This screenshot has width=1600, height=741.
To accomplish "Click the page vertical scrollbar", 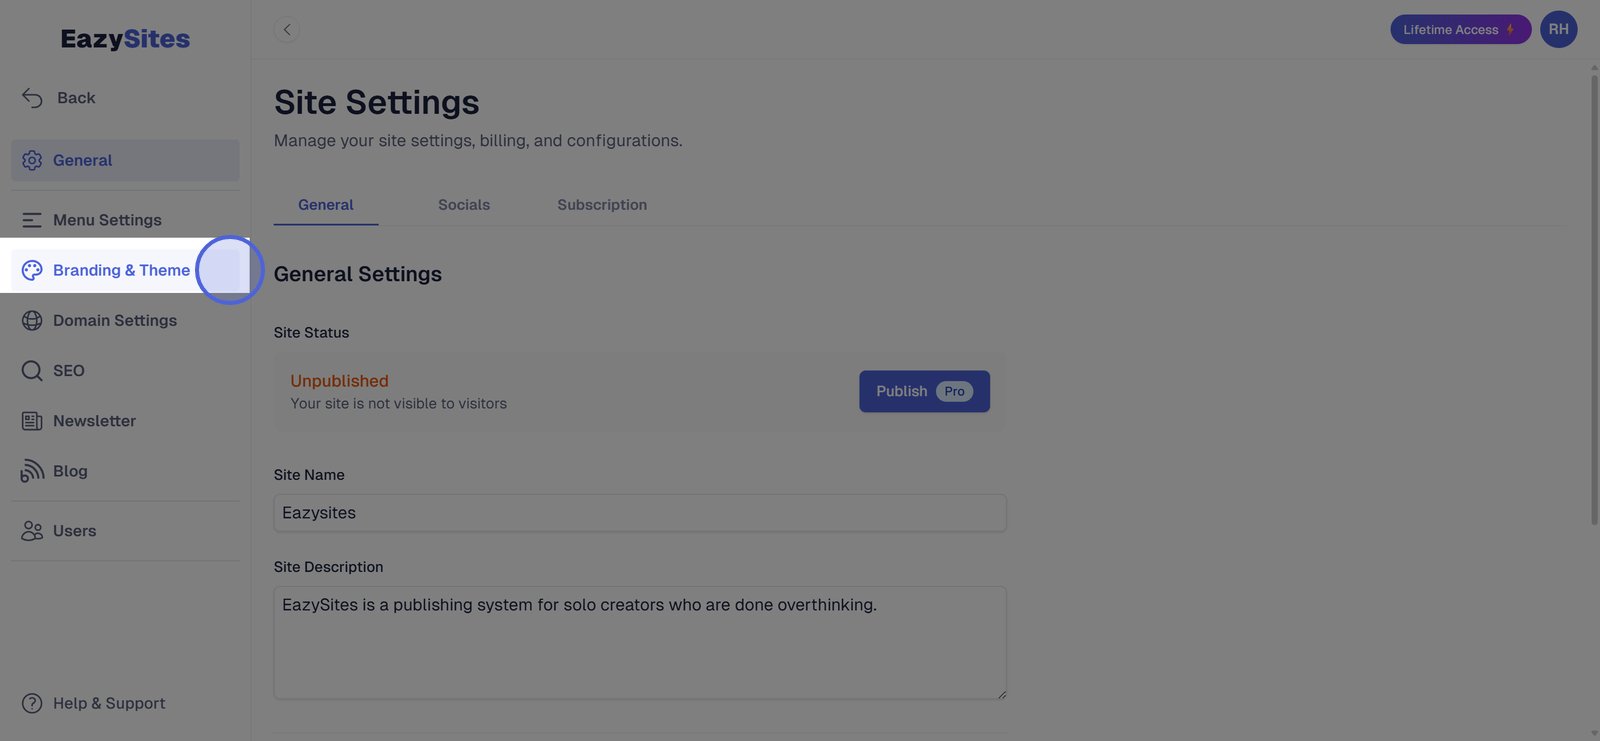I will 1594,300.
